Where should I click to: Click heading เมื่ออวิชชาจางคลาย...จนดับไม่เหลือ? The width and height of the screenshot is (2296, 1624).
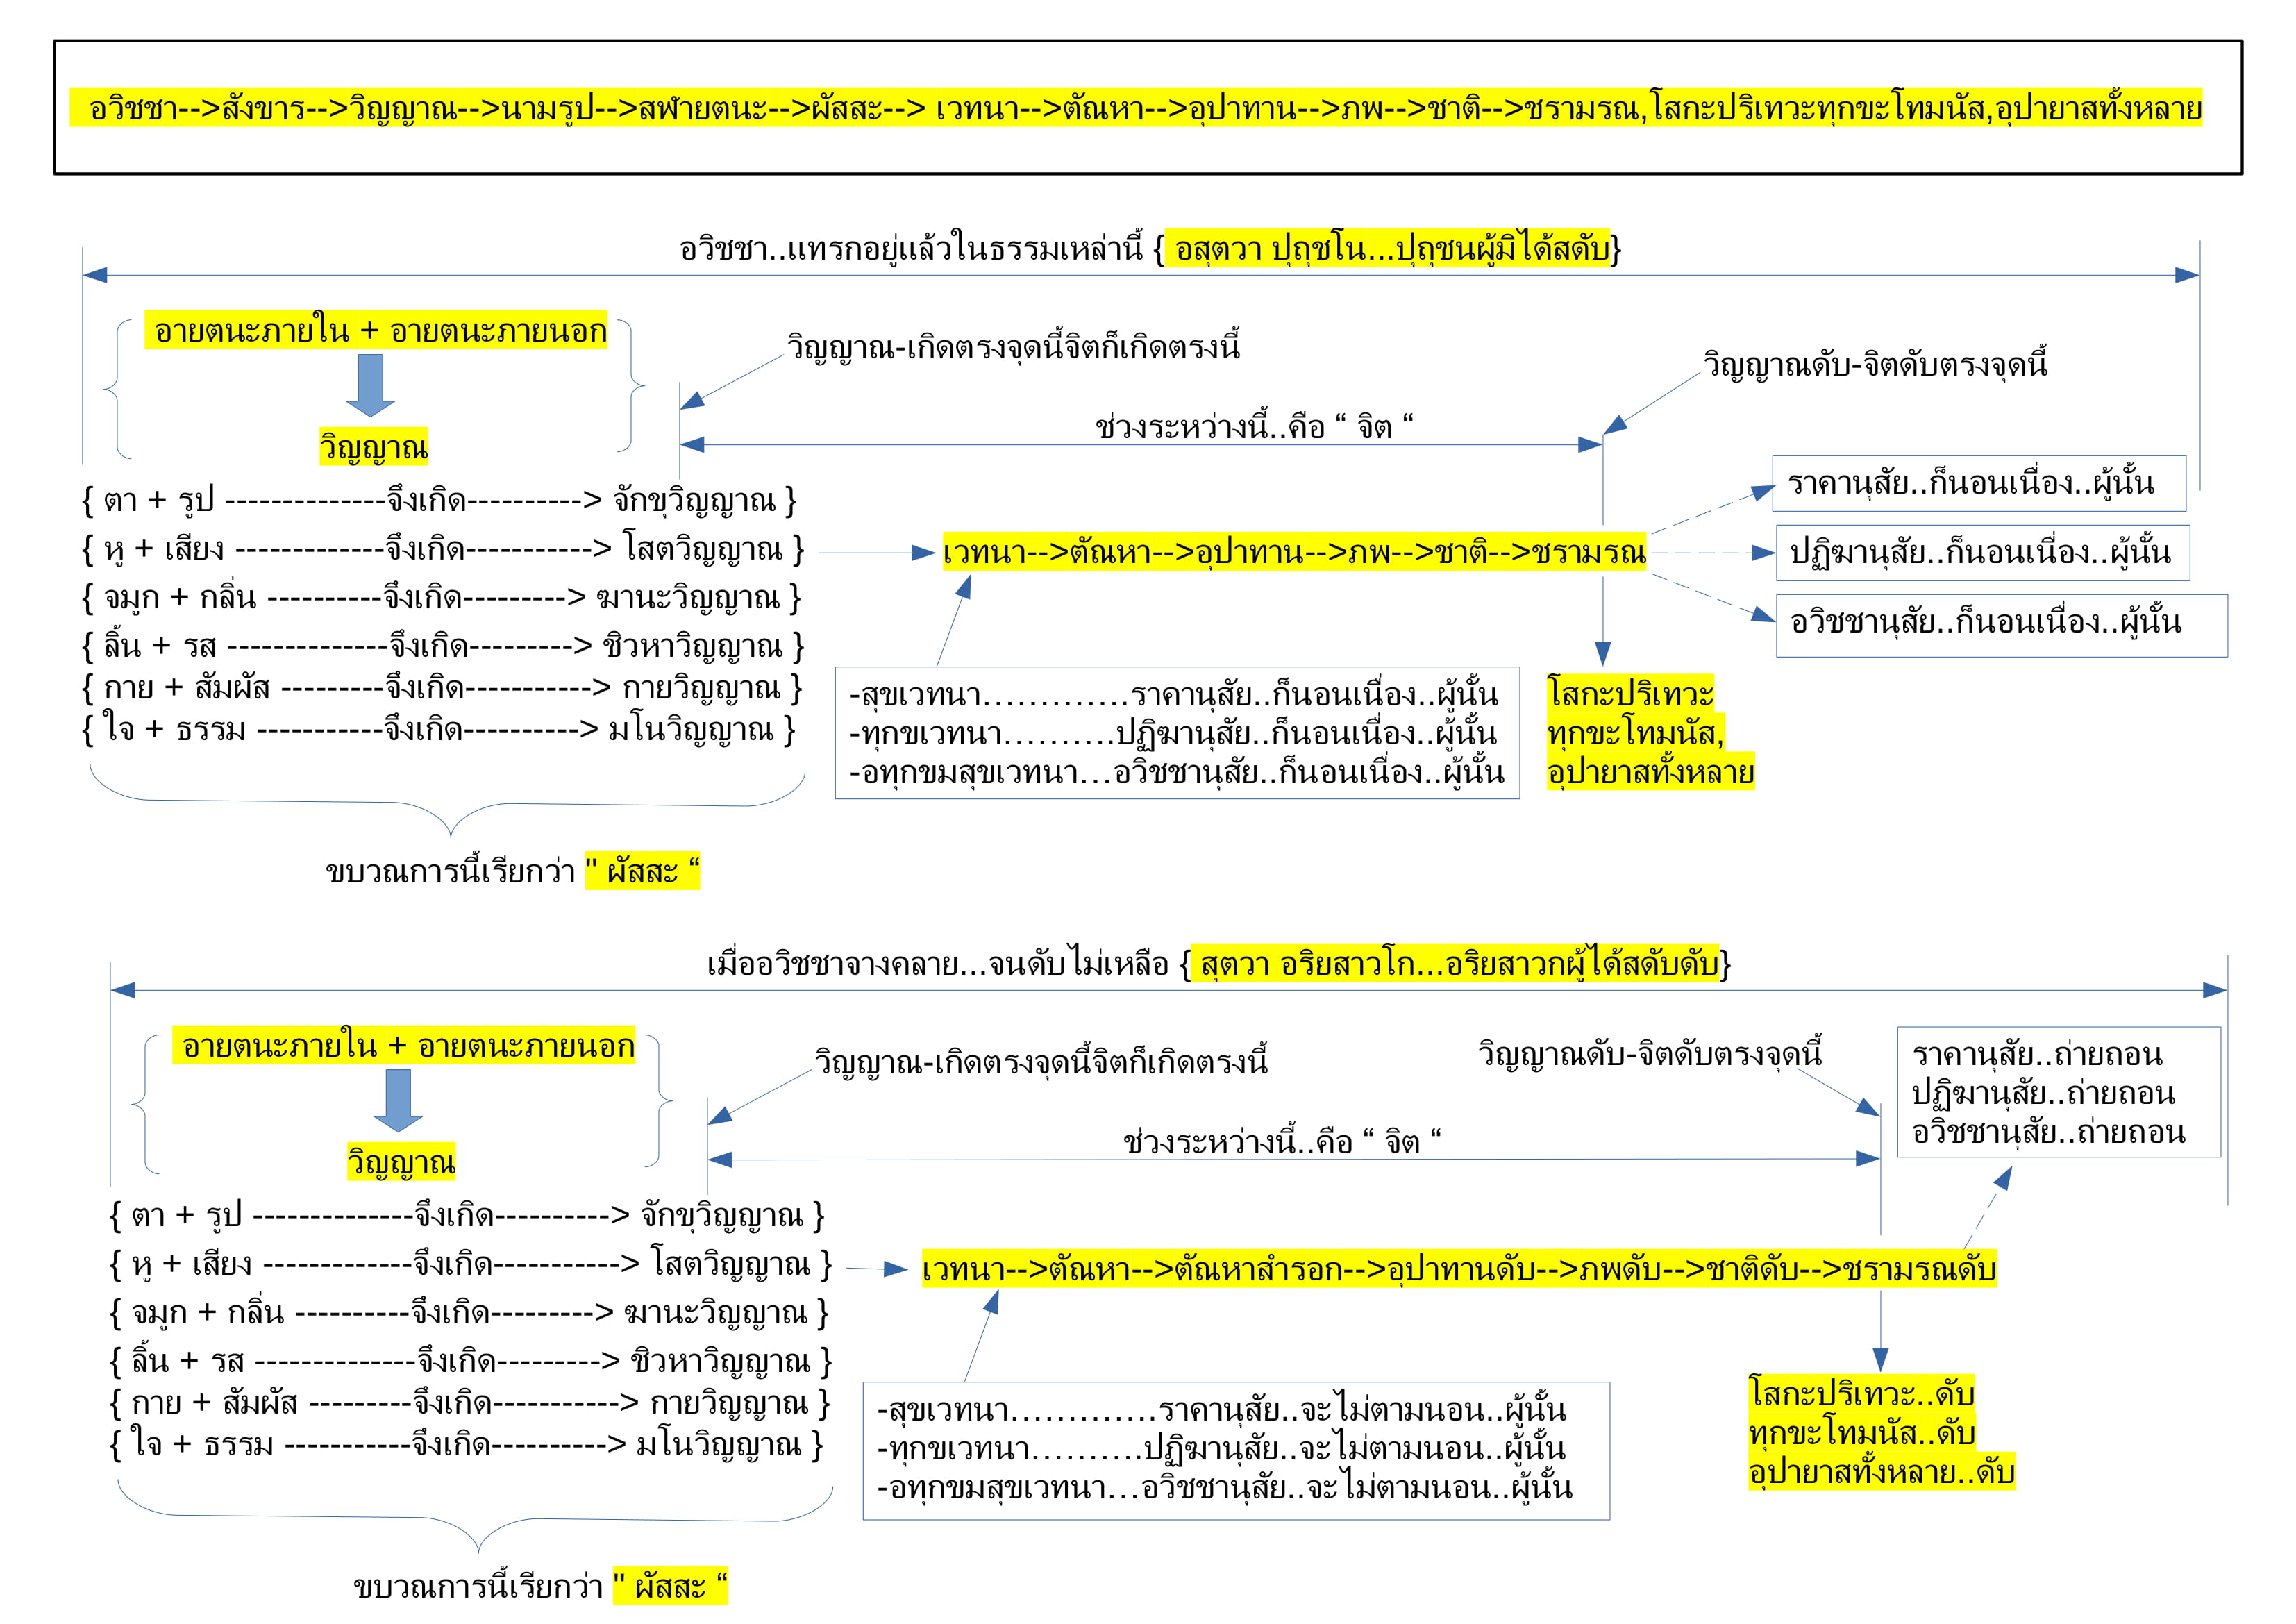(x=938, y=964)
